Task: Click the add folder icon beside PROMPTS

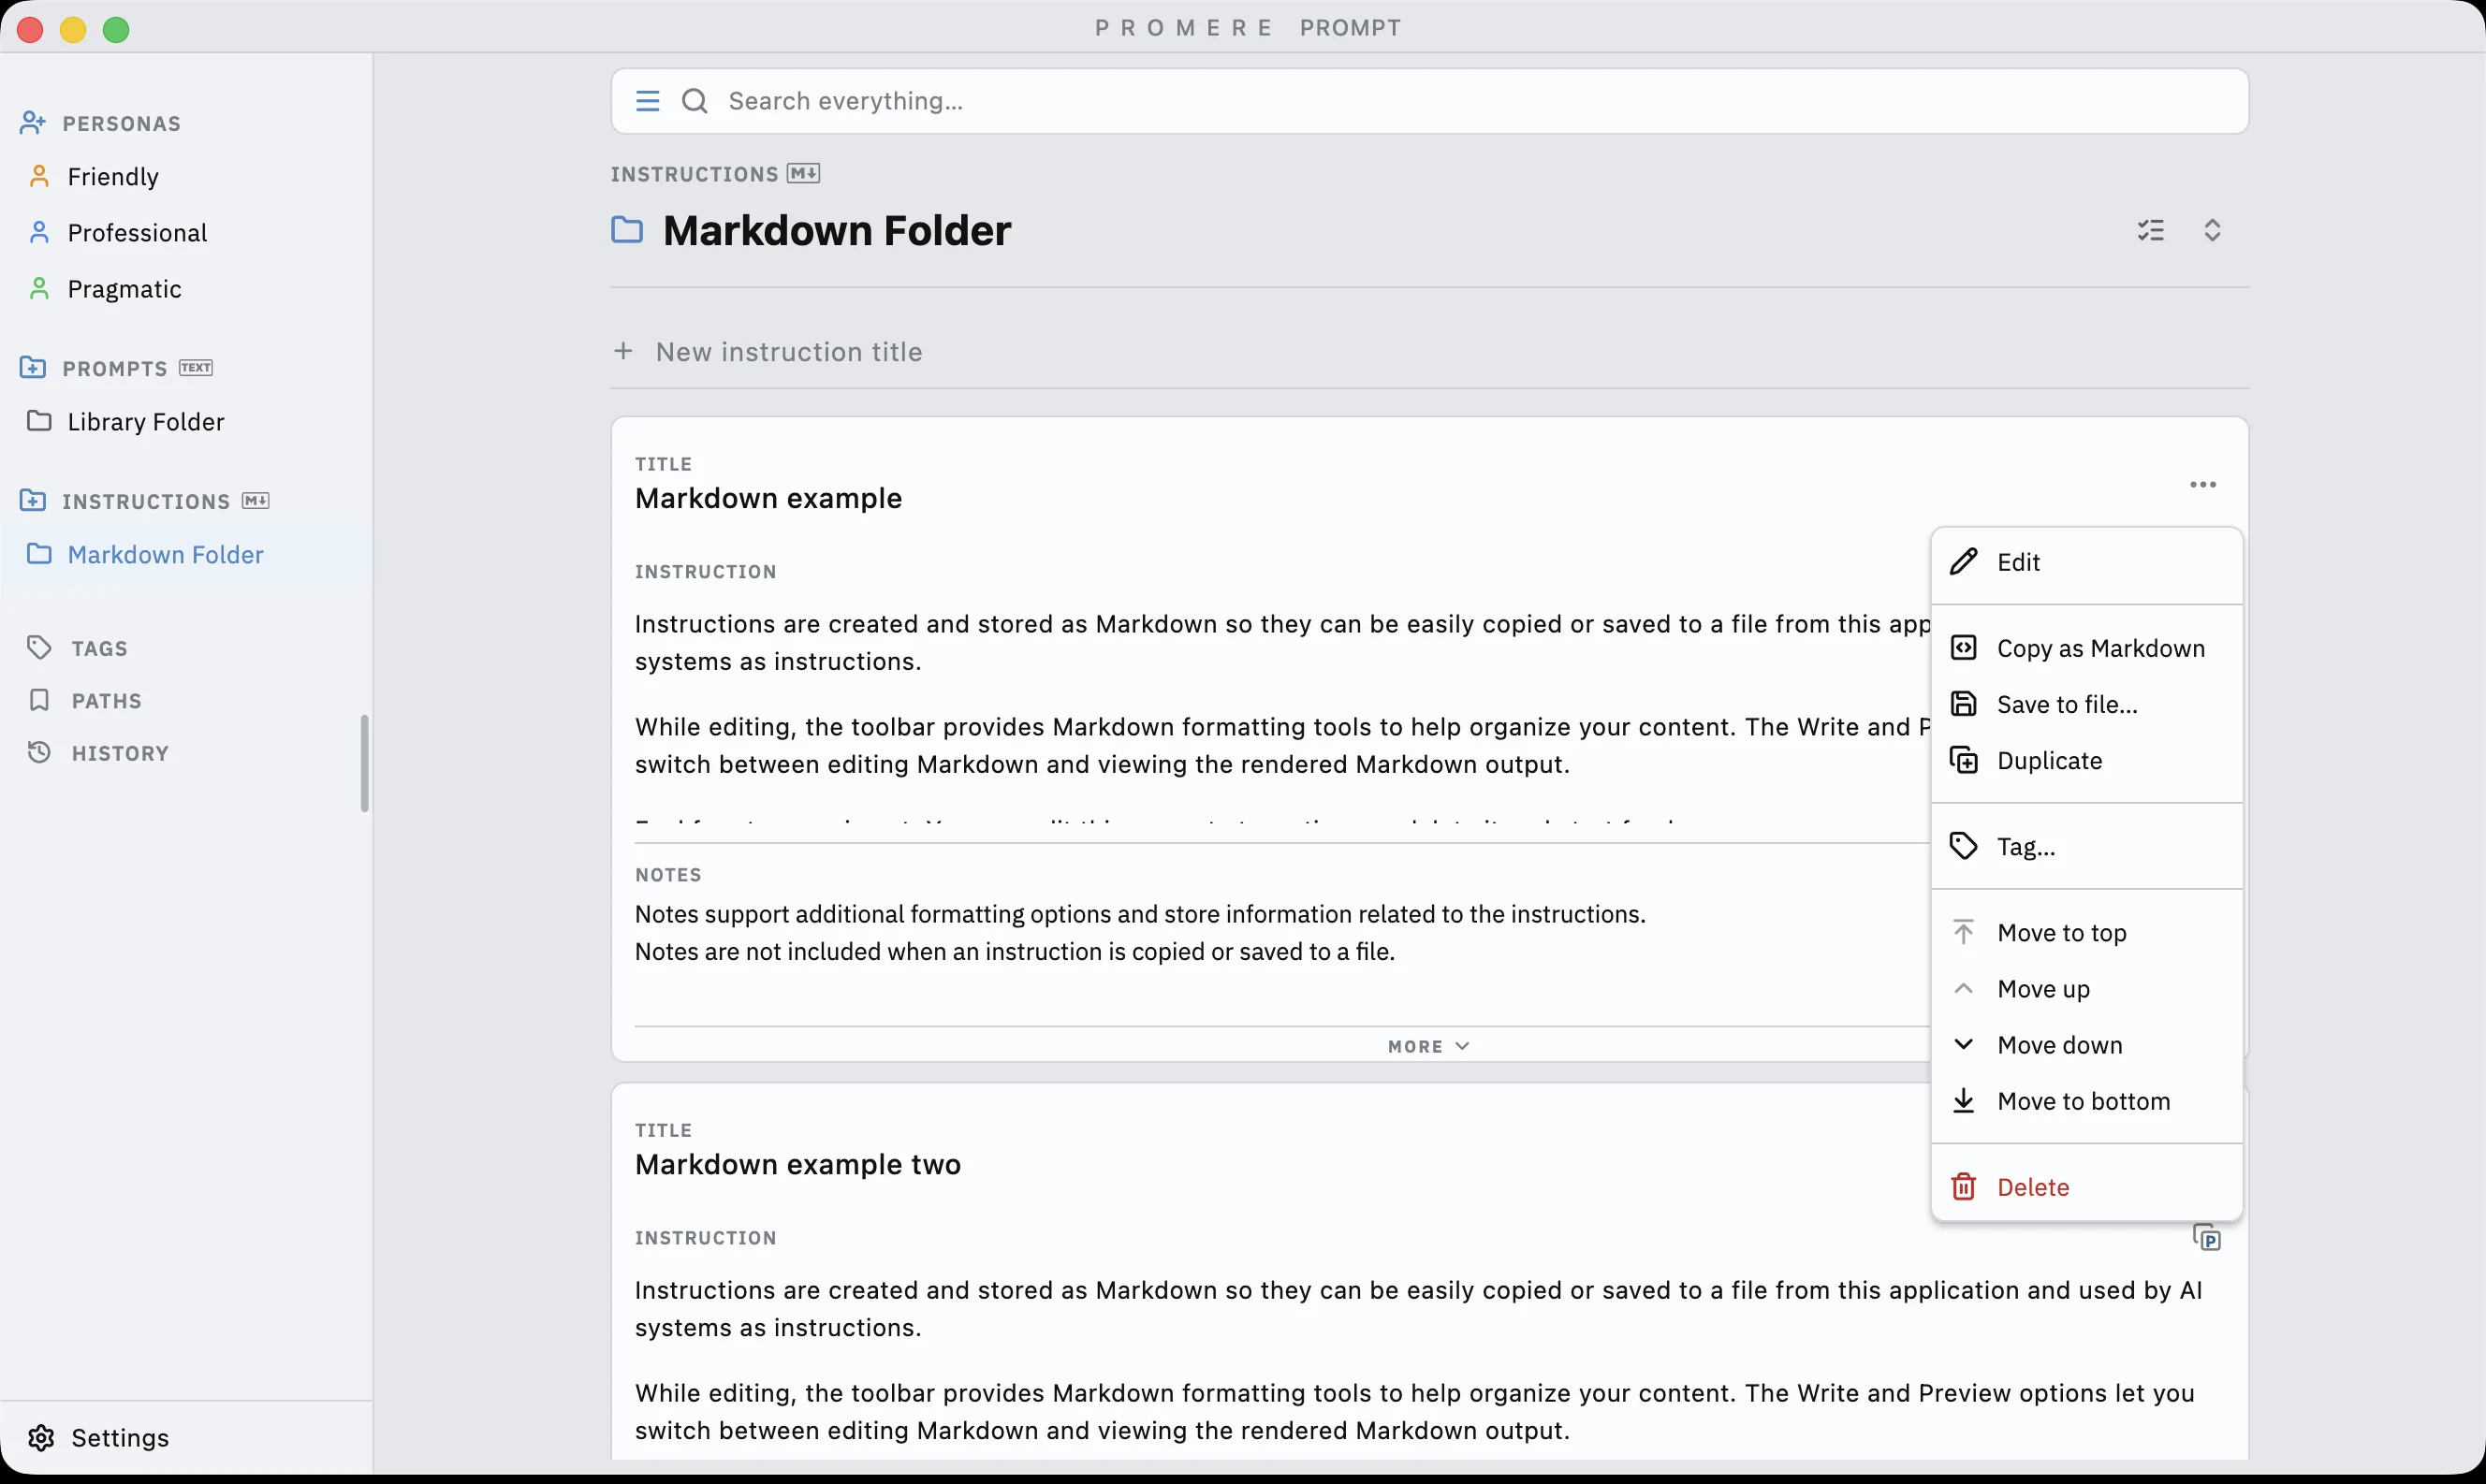Action: 32,367
